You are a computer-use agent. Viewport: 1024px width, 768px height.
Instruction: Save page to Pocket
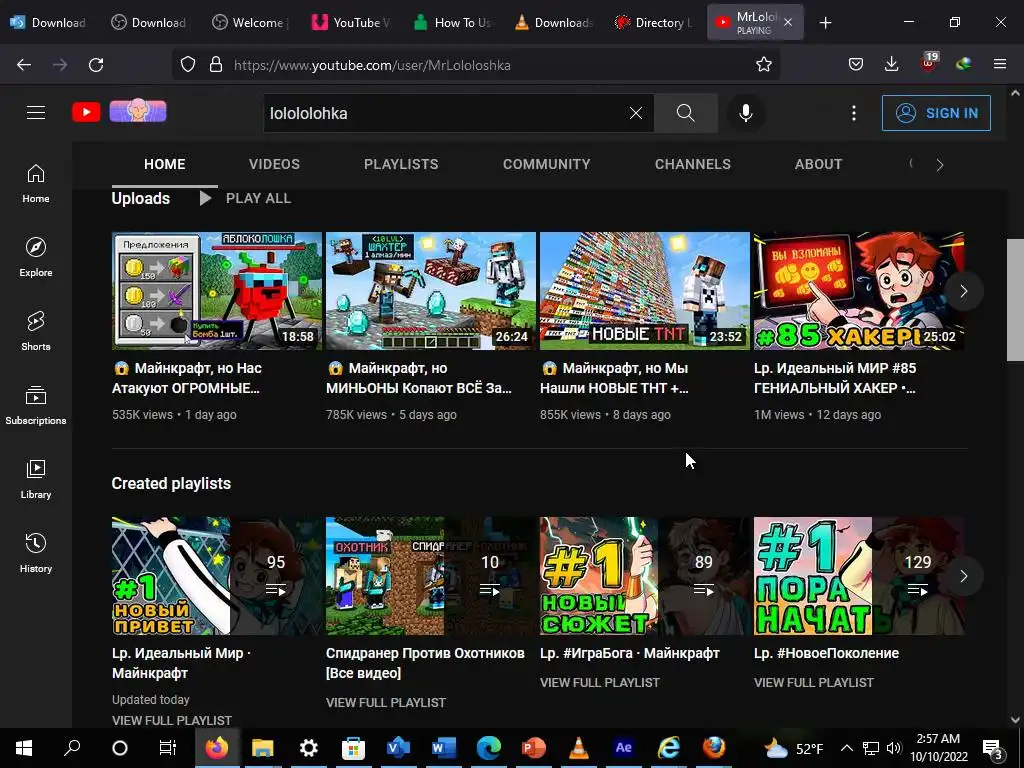856,64
